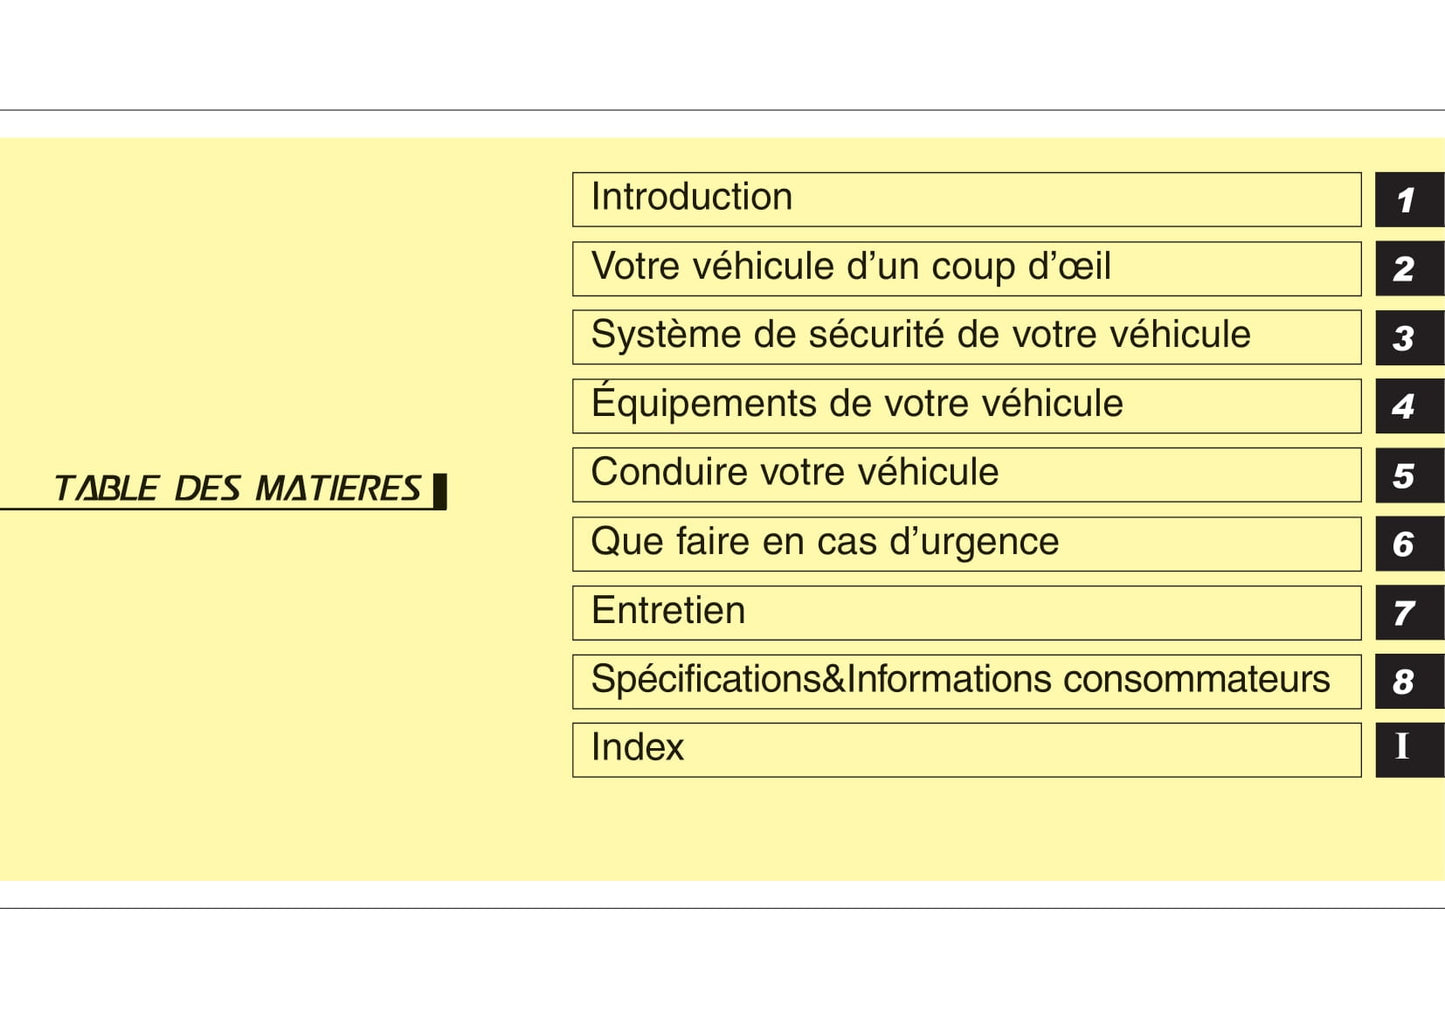Viewport: 1445px width, 1019px height.
Task: Click the black tab numbered 8
Action: pos(1409,681)
